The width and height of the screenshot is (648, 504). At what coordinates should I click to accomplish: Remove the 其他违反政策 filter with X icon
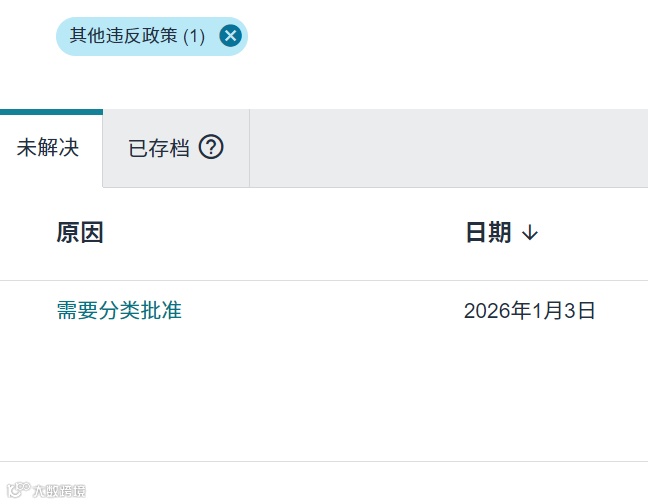click(231, 36)
